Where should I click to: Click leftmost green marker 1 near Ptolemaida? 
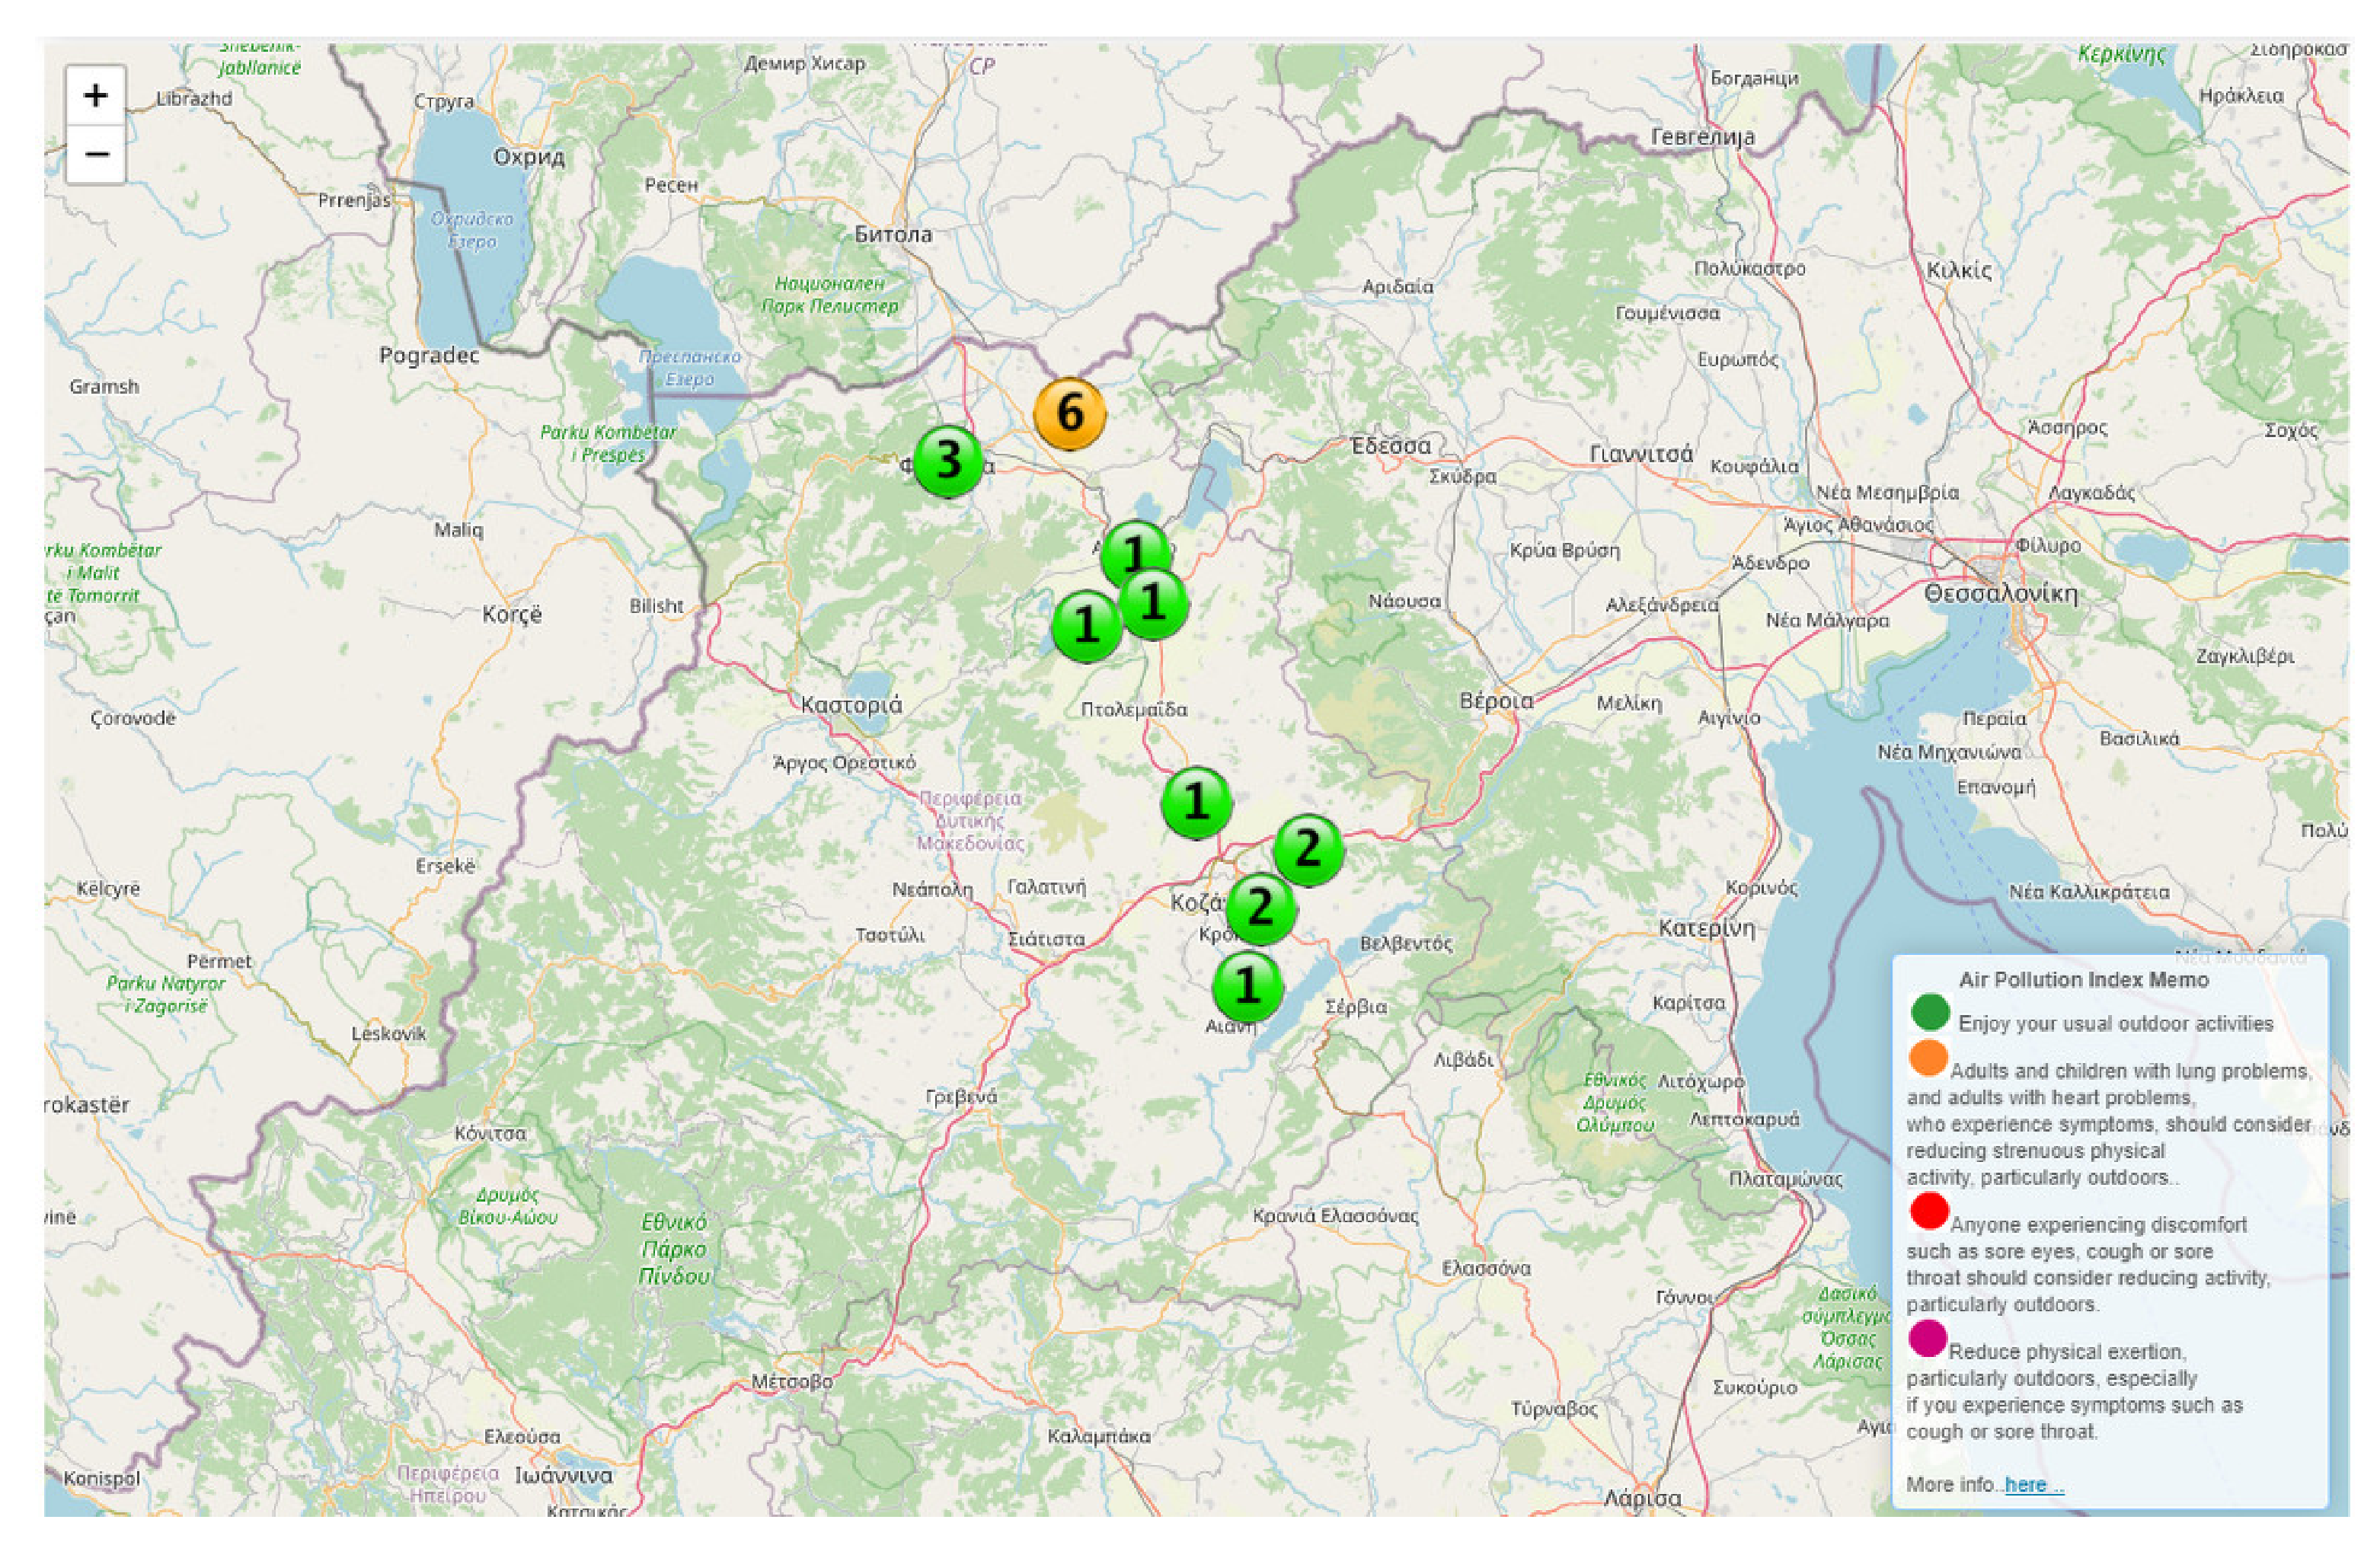click(1086, 626)
